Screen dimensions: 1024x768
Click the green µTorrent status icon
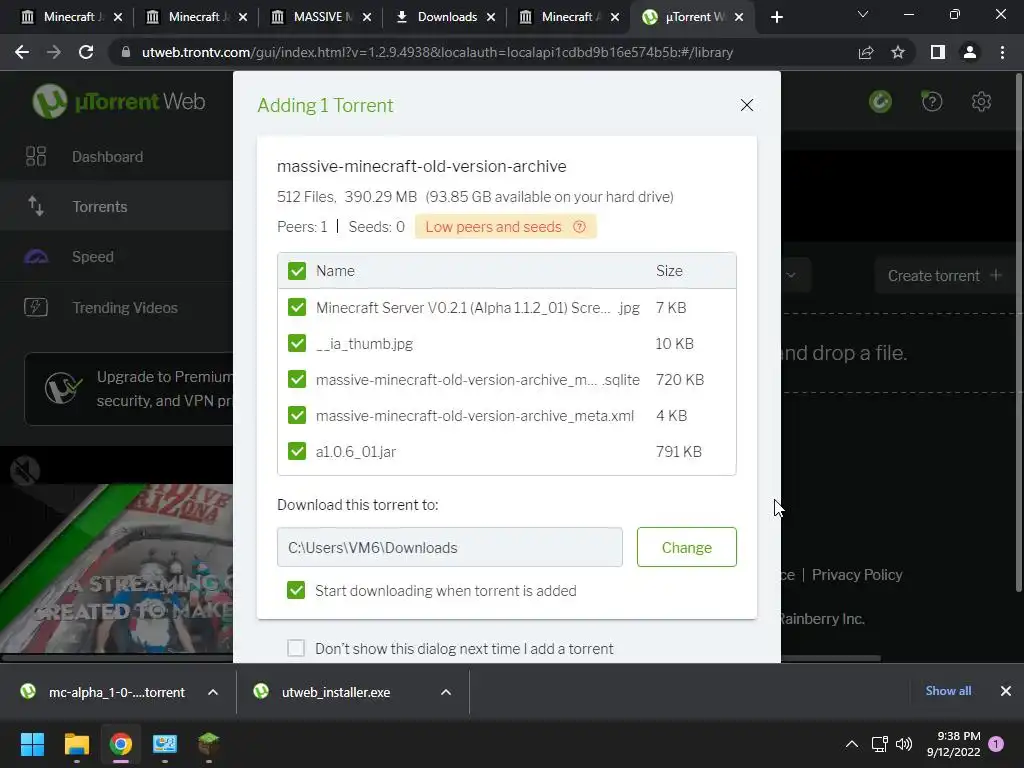[x=880, y=101]
